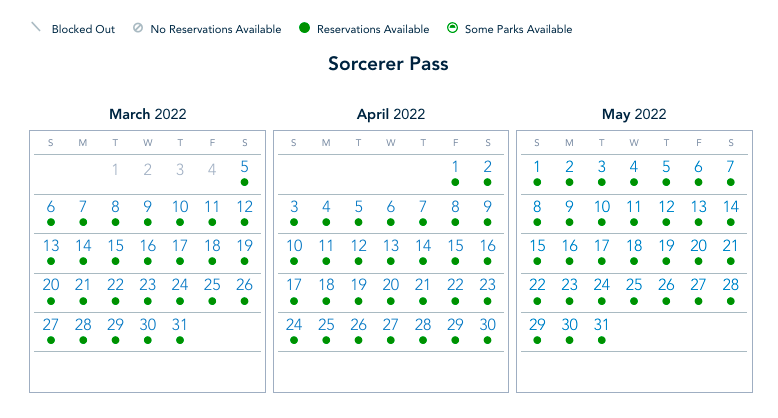
Task: Click the green dot under March 5
Action: (x=244, y=183)
